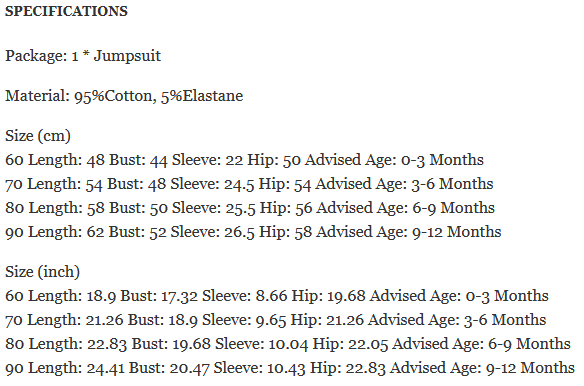Click the size 80 row with Length: 58
The image size is (584, 386).
(250, 208)
